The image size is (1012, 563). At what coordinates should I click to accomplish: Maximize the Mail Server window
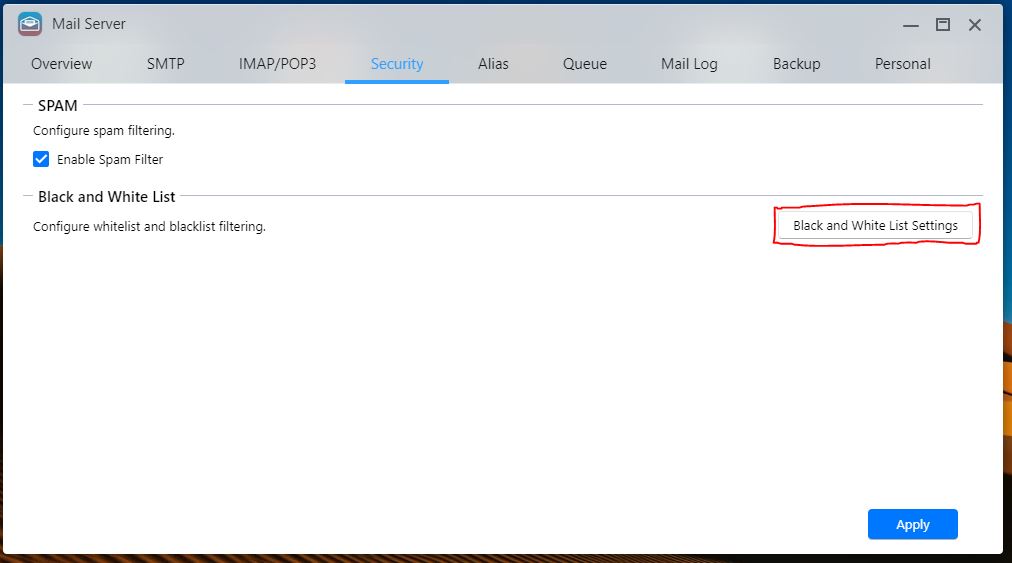click(943, 25)
